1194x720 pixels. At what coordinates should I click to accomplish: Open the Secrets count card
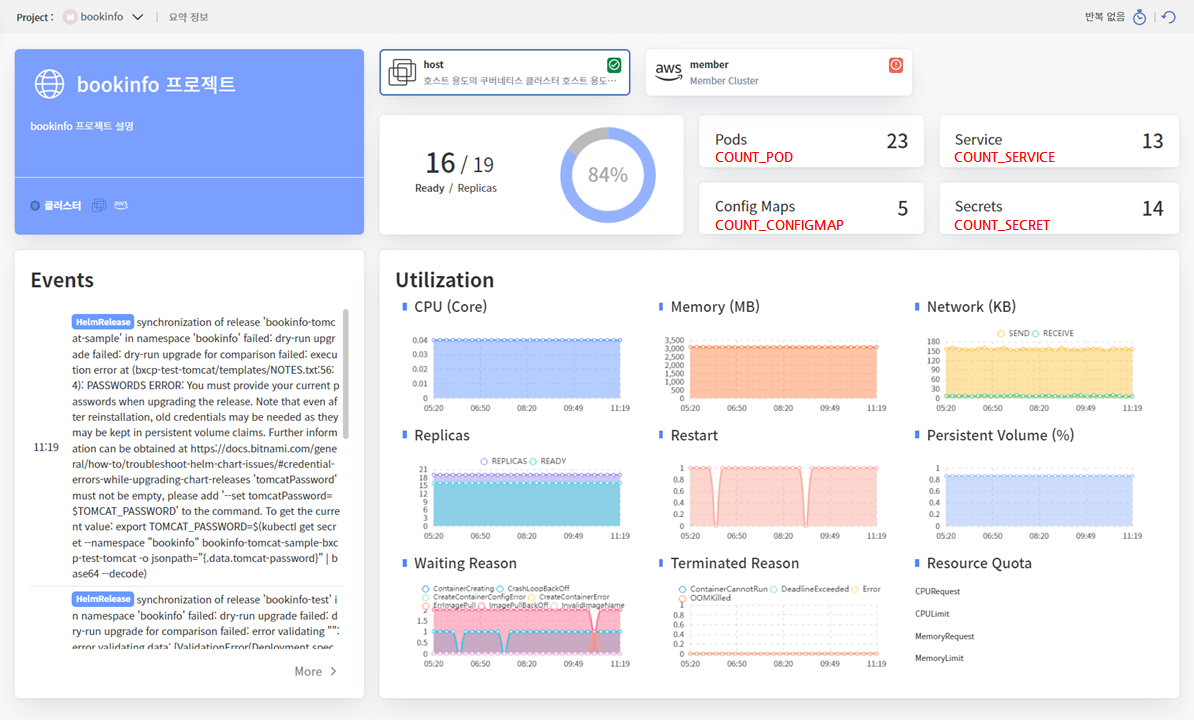(1059, 208)
